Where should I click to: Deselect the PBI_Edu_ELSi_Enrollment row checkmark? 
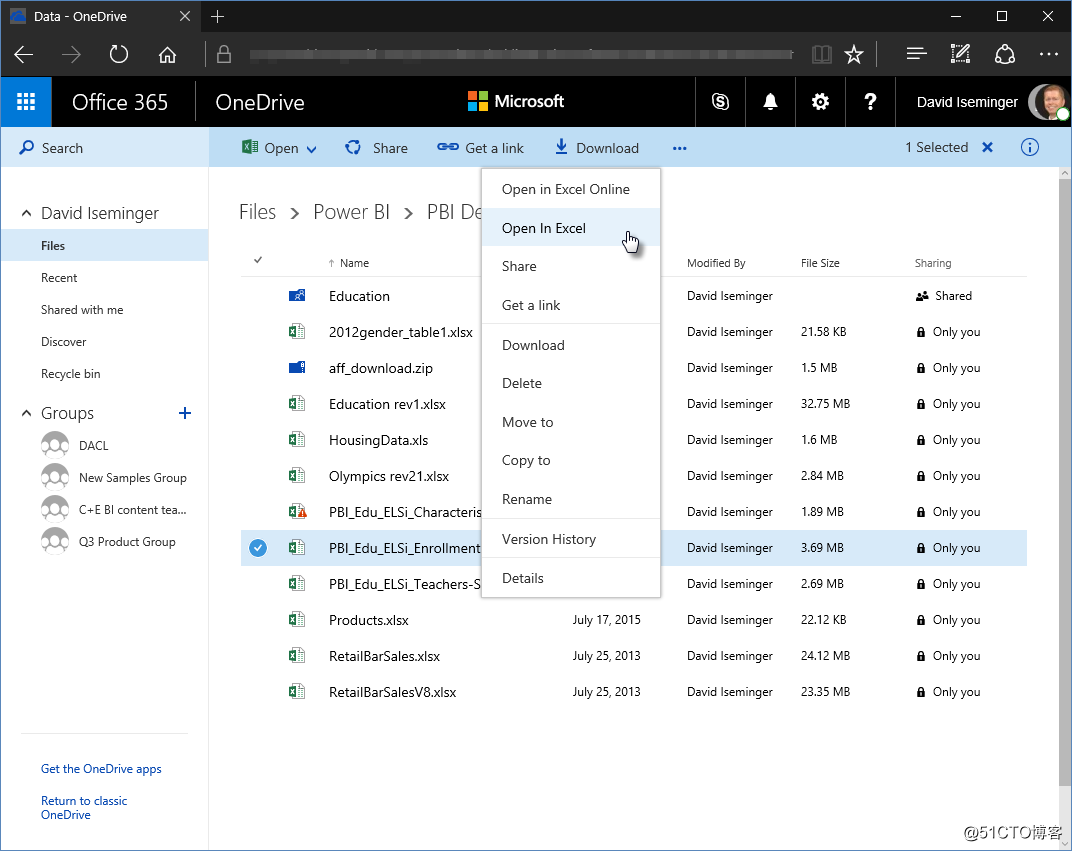(x=258, y=548)
